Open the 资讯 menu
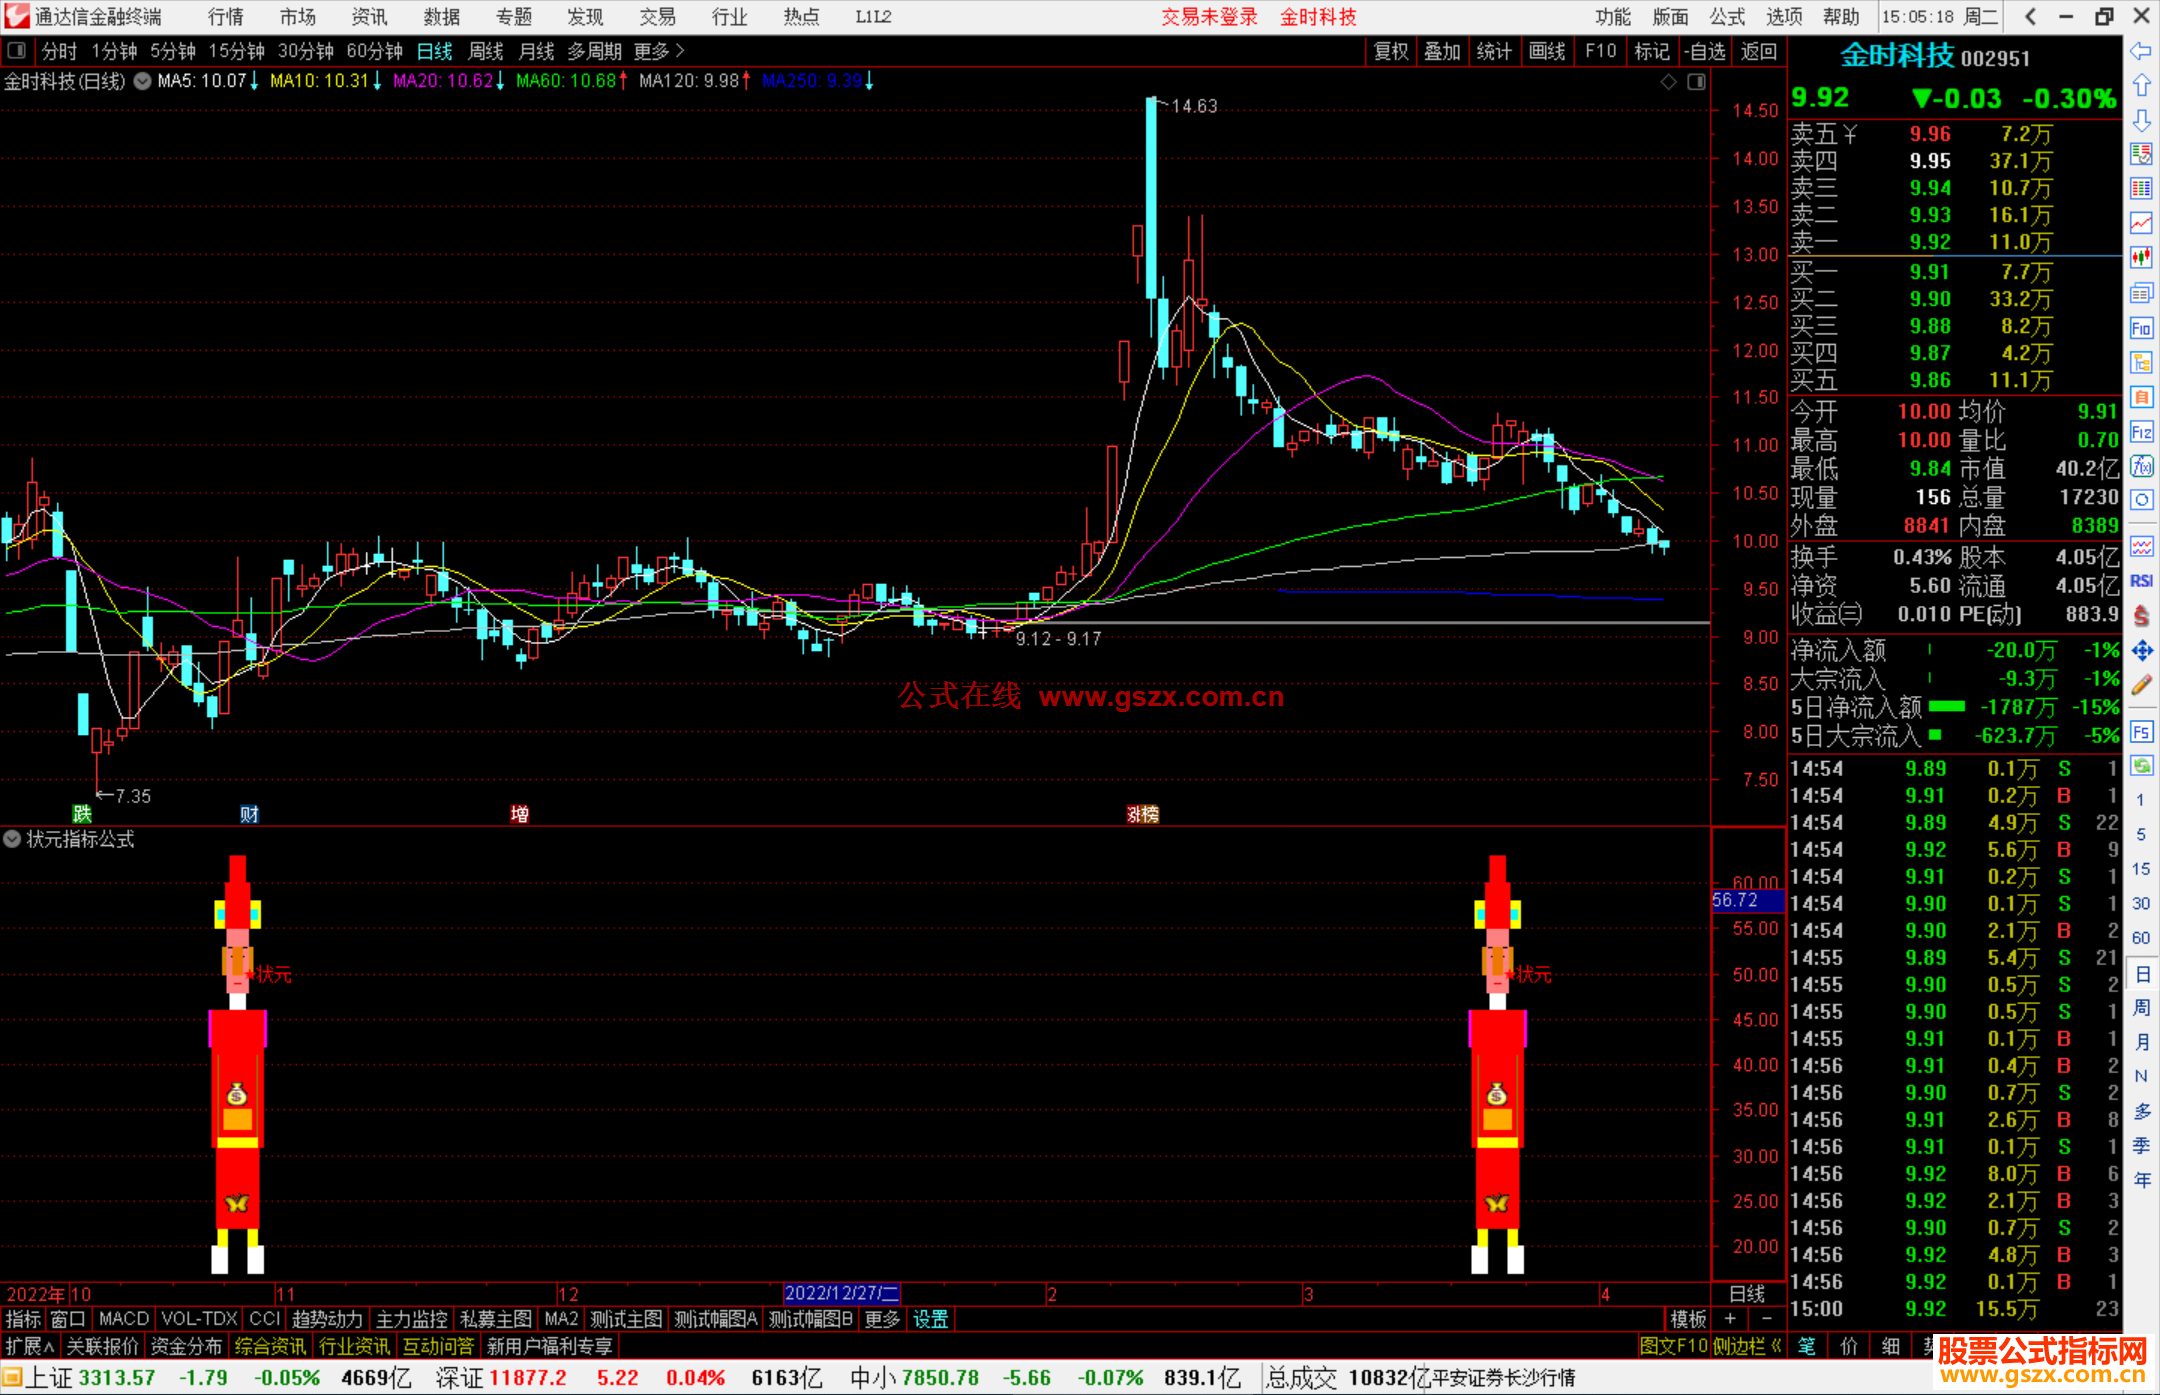 [369, 16]
